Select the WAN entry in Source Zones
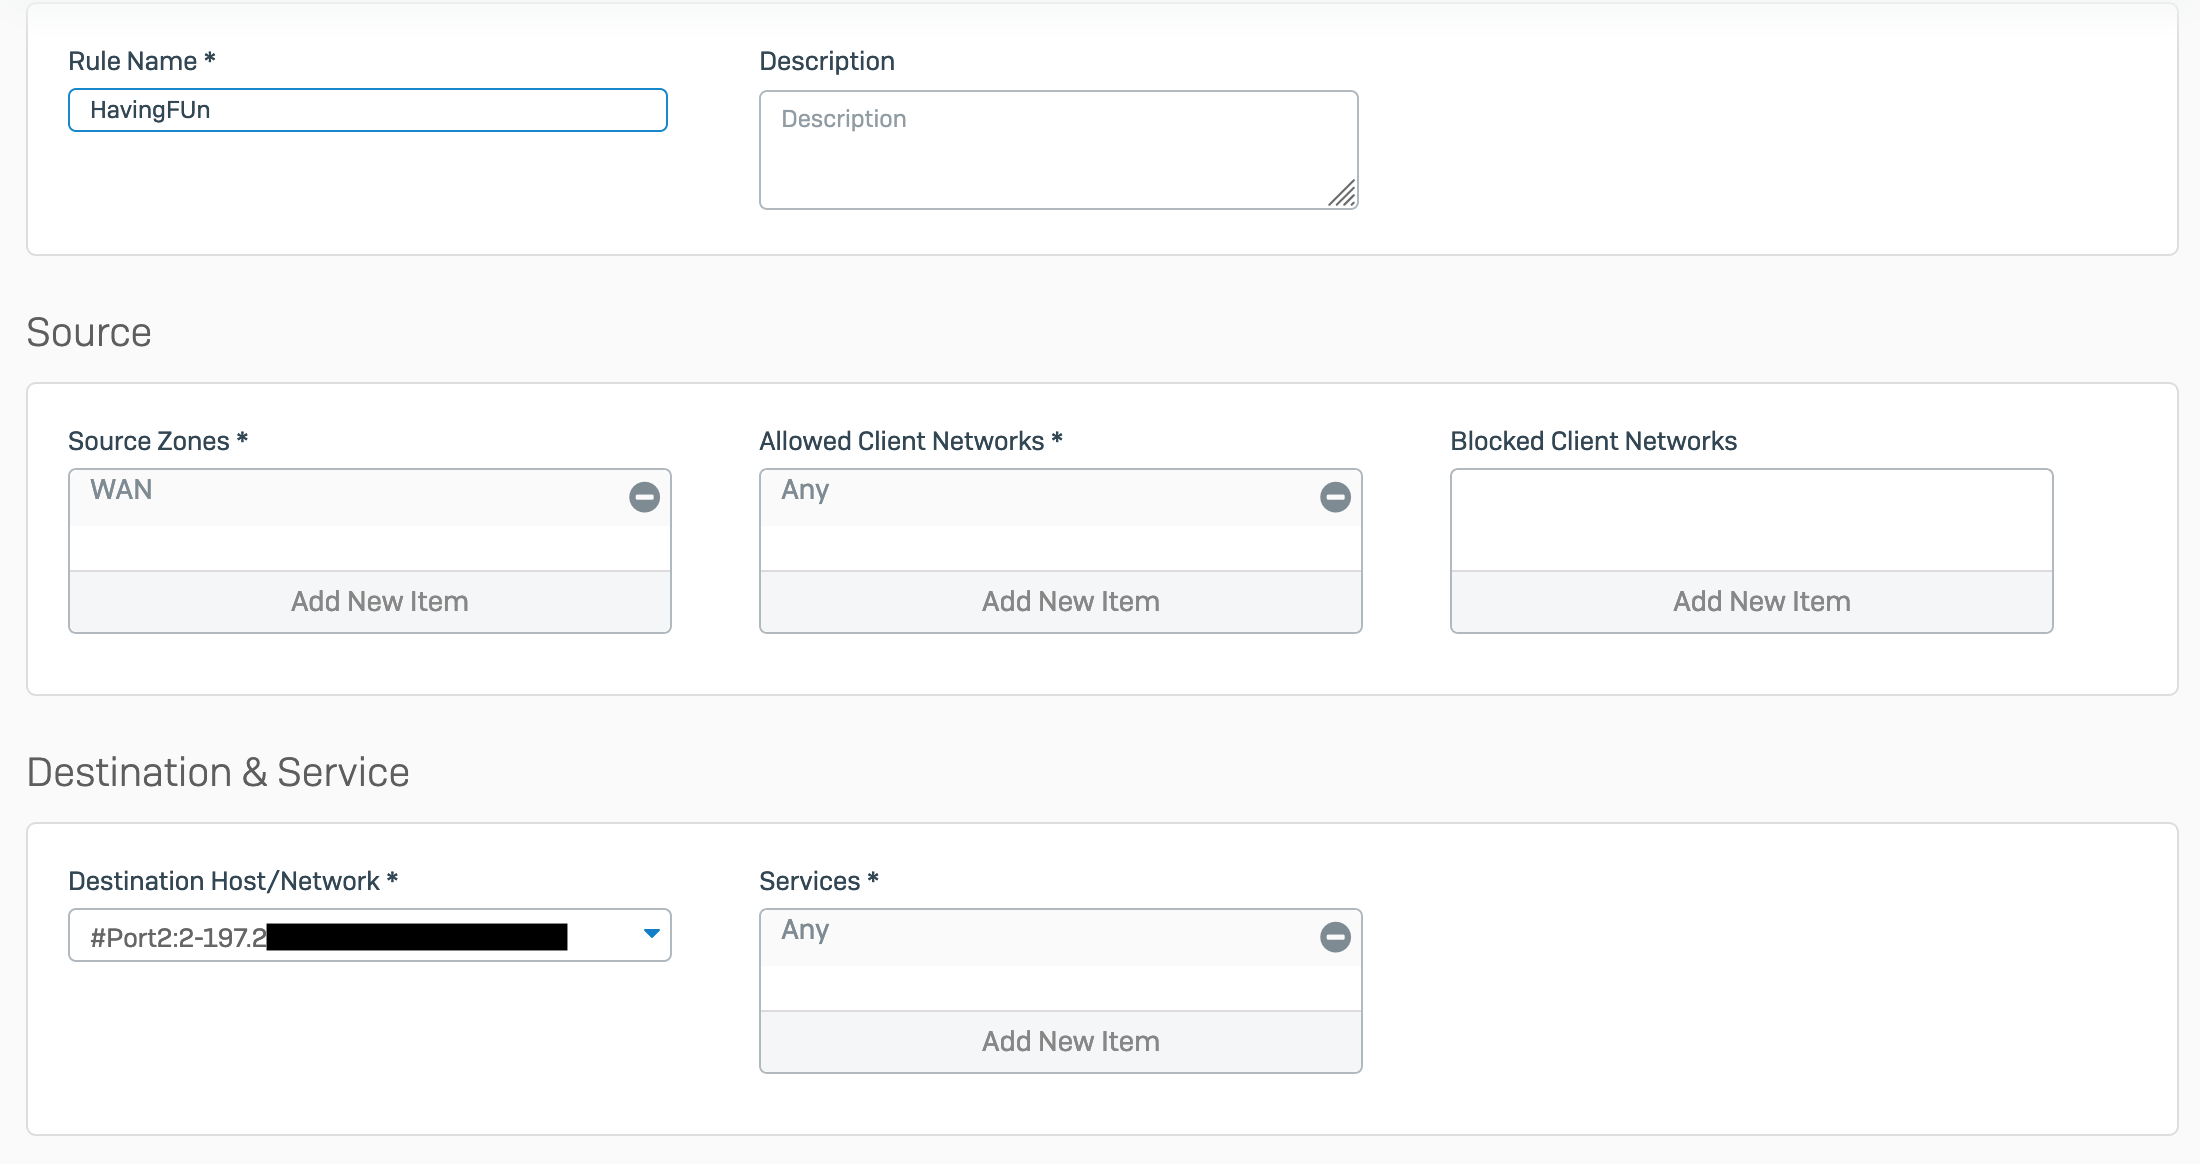This screenshot has width=2200, height=1164. pos(340,492)
